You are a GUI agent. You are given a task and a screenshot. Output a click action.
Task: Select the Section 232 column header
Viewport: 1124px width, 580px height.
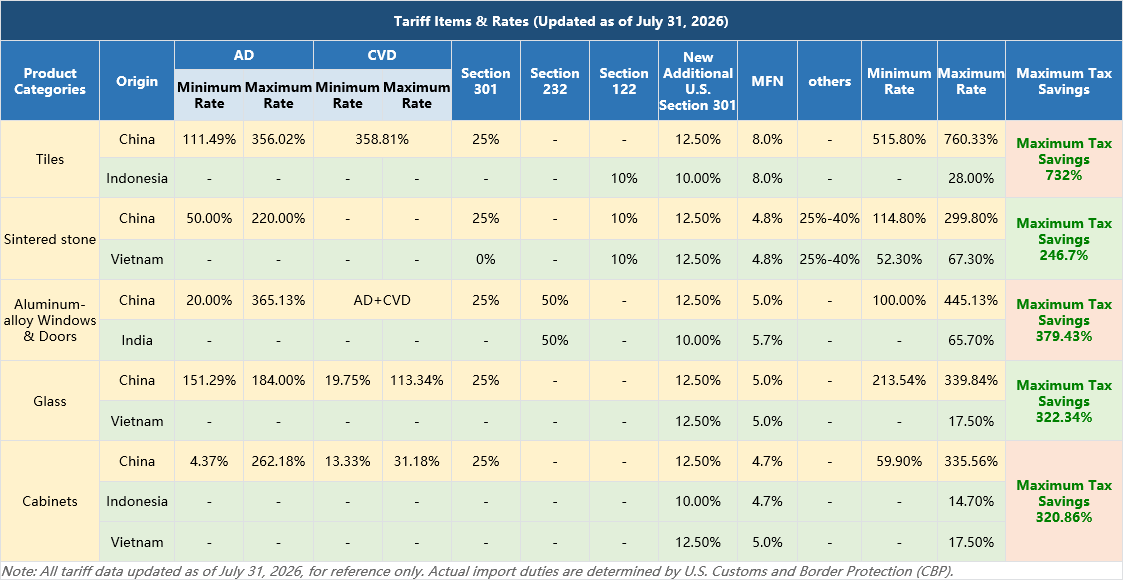pos(555,81)
